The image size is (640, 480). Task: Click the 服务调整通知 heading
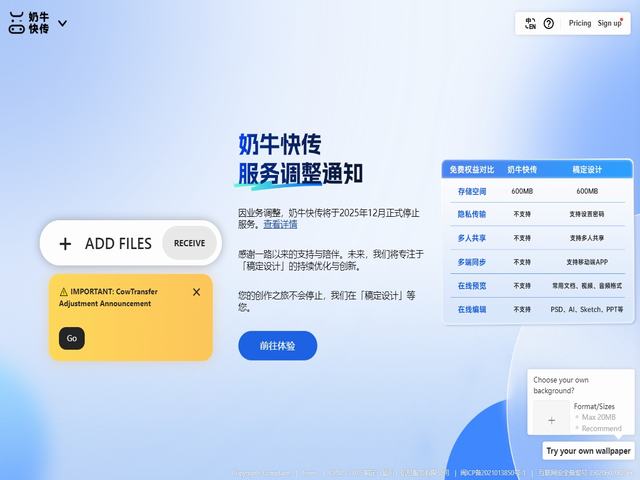[x=300, y=174]
